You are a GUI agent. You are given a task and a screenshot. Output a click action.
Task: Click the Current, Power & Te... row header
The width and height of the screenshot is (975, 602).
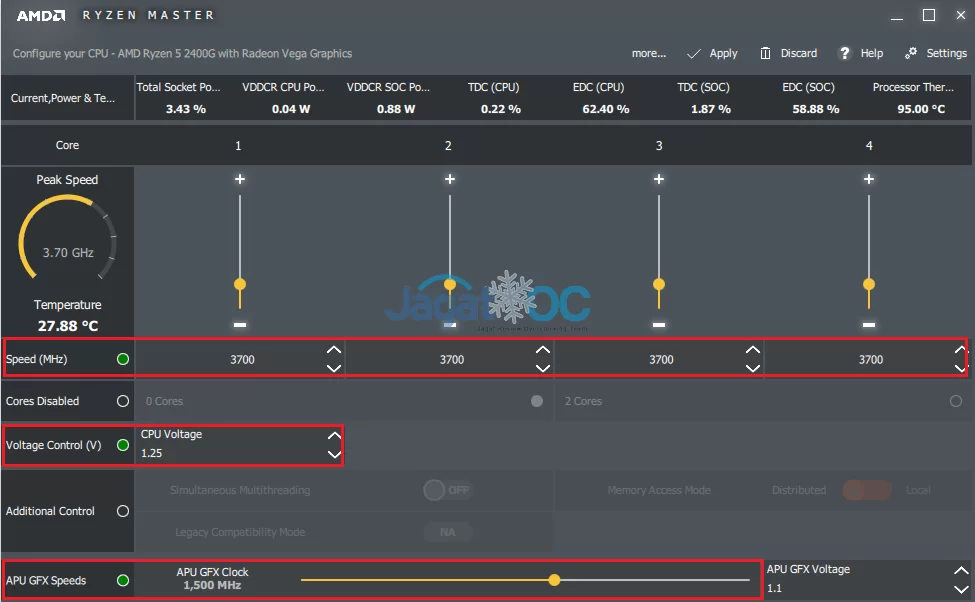click(x=63, y=98)
